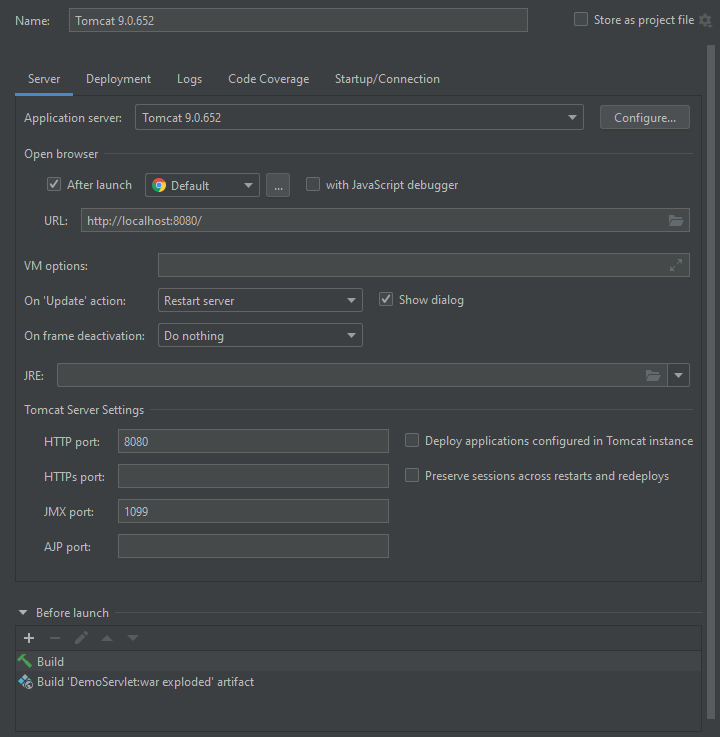Click the HTTP port field with 8080
Viewport: 720px width, 737px height.
[253, 441]
